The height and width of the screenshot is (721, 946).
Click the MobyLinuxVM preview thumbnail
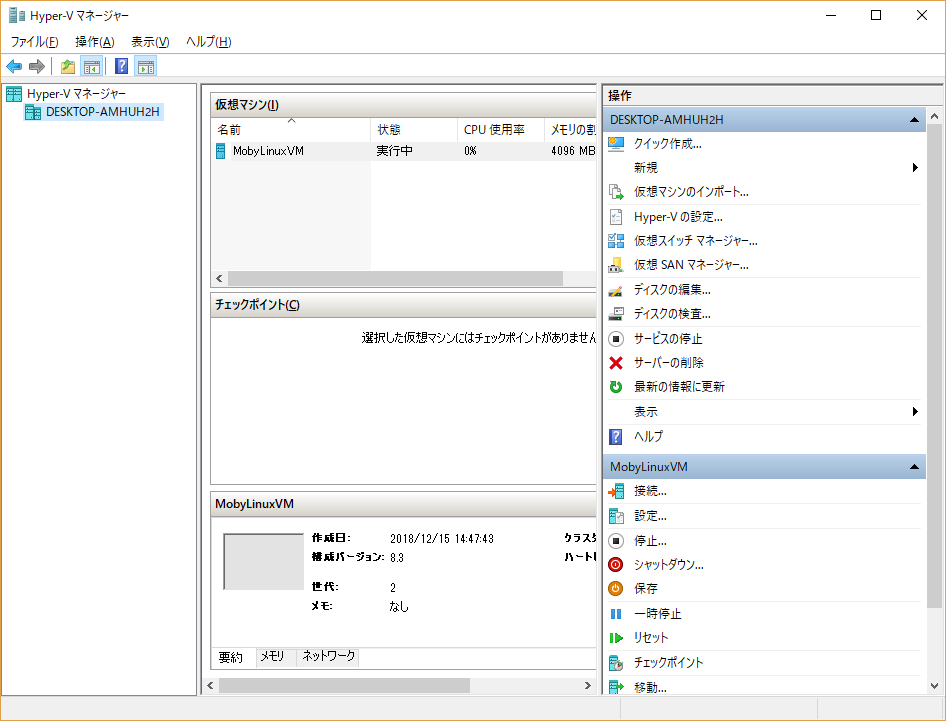click(264, 562)
